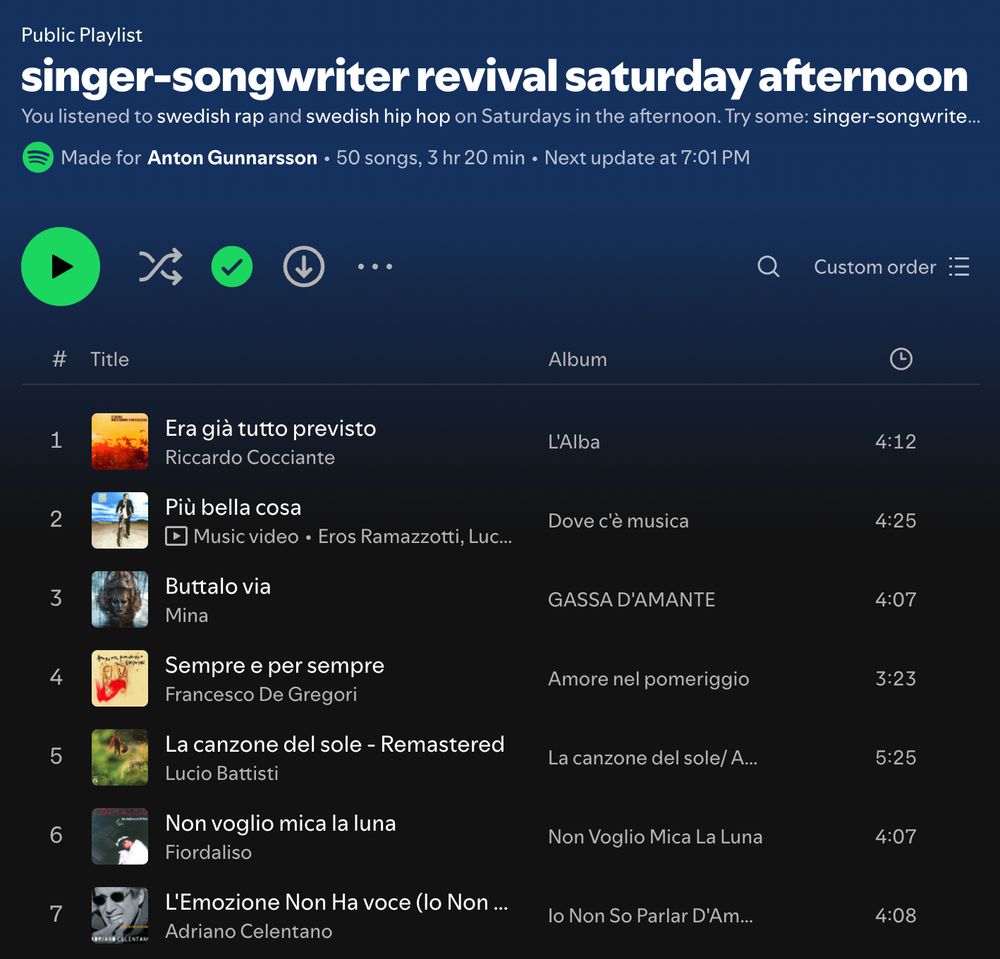Open the Non Voglio Mica La Luna album link

(x=656, y=837)
